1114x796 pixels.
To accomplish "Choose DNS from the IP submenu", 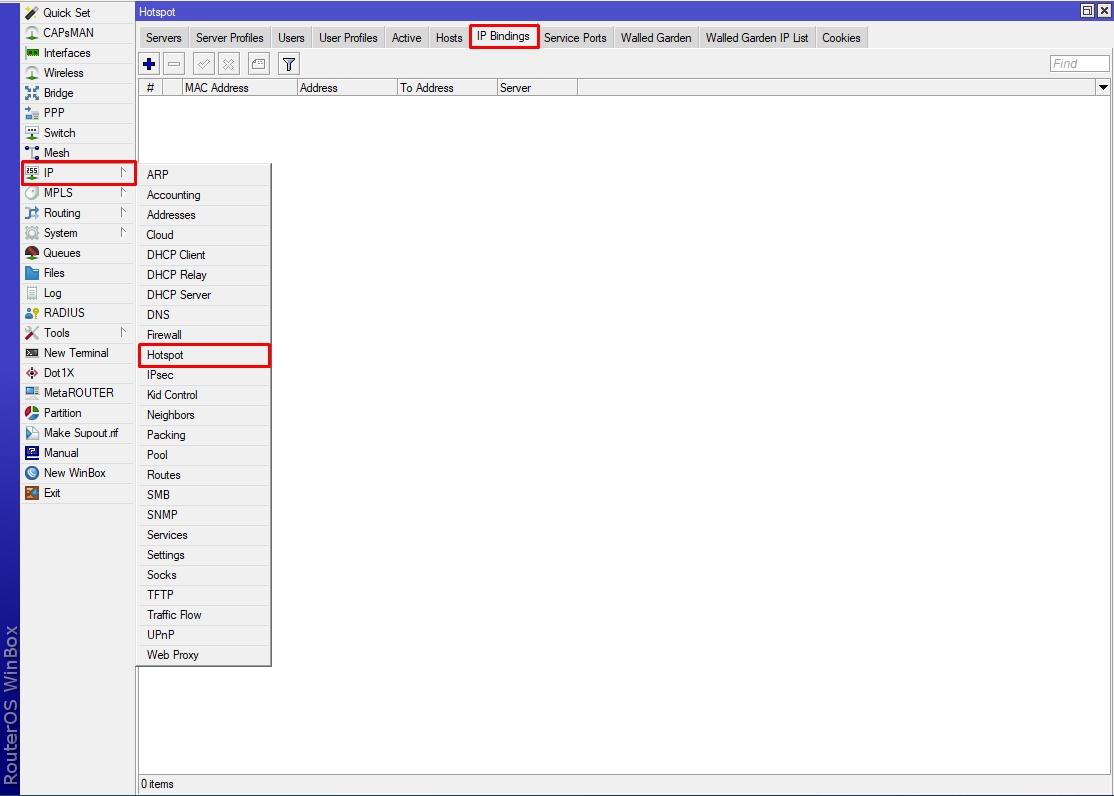I will tap(203, 314).
